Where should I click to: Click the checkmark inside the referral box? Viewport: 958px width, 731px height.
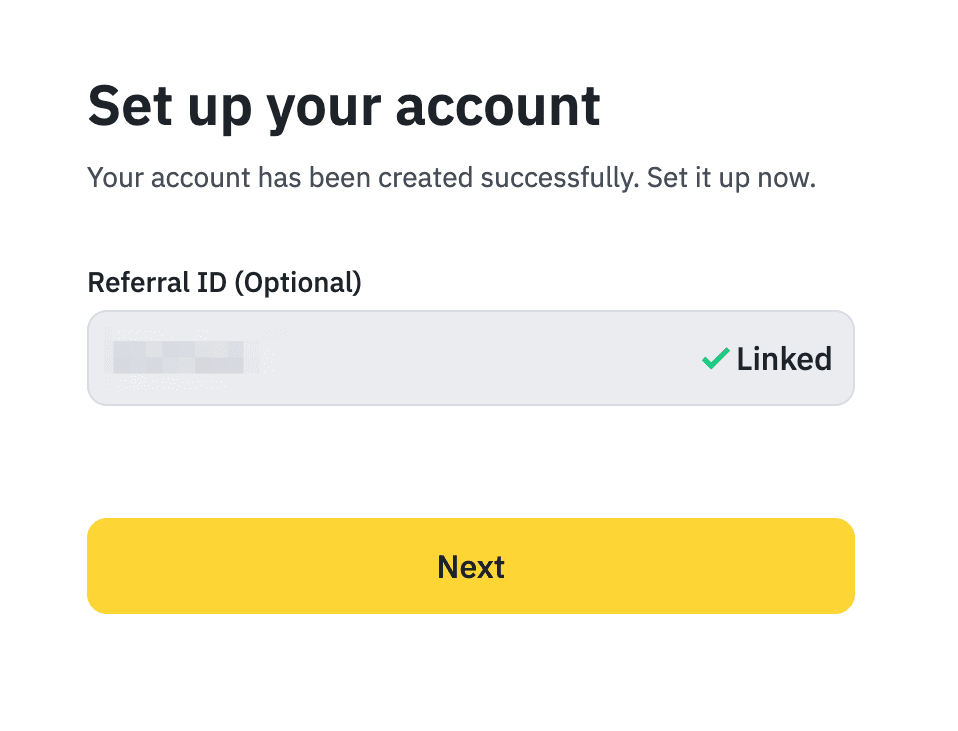click(714, 358)
